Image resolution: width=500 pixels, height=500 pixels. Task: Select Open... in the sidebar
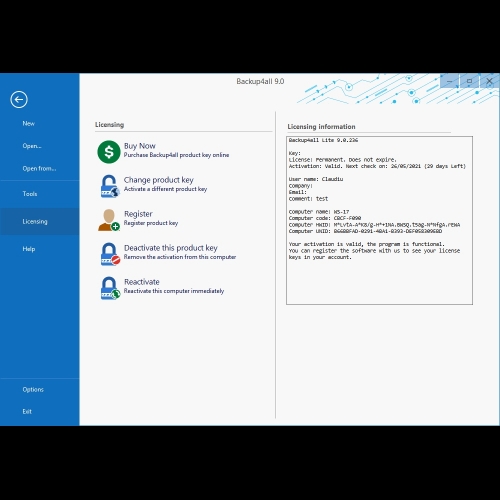tap(32, 146)
